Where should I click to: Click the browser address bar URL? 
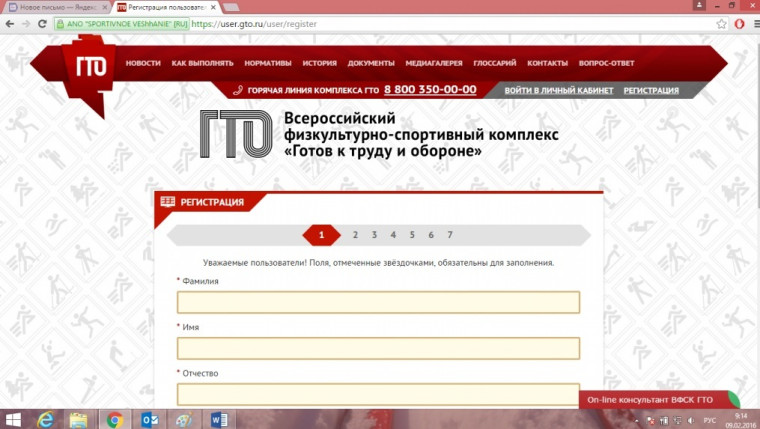[254, 24]
